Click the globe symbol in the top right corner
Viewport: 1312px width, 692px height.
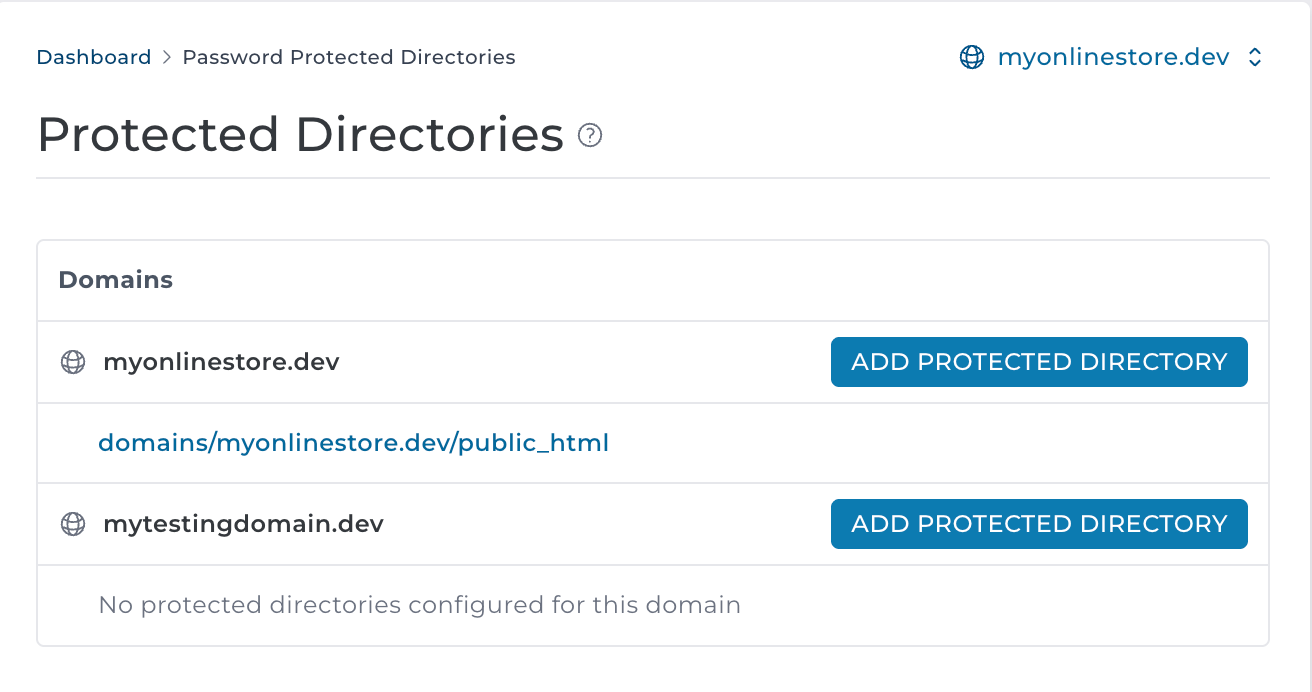pos(970,57)
